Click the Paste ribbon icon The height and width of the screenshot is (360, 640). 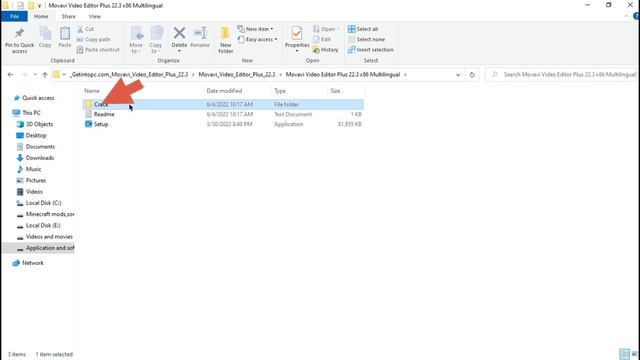tap(64, 38)
